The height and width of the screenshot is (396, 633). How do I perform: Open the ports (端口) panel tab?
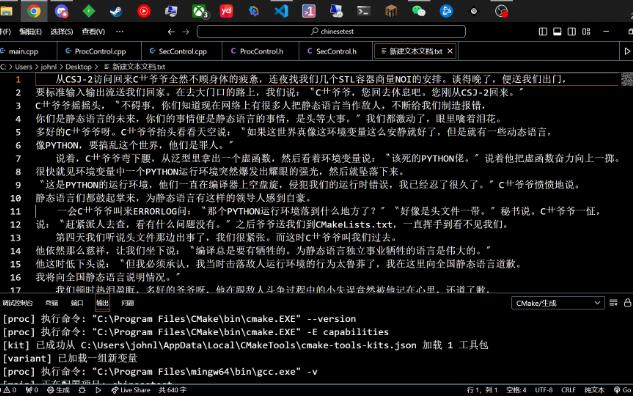tap(77, 303)
